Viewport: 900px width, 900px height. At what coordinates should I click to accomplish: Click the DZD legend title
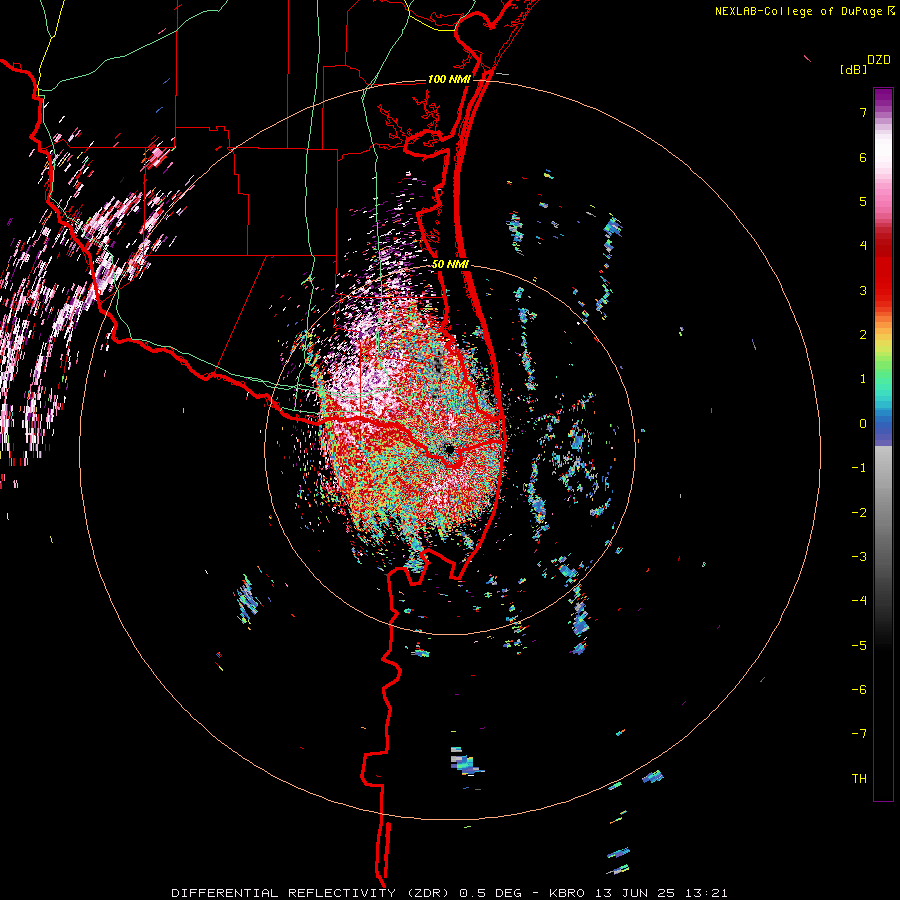coord(879,60)
